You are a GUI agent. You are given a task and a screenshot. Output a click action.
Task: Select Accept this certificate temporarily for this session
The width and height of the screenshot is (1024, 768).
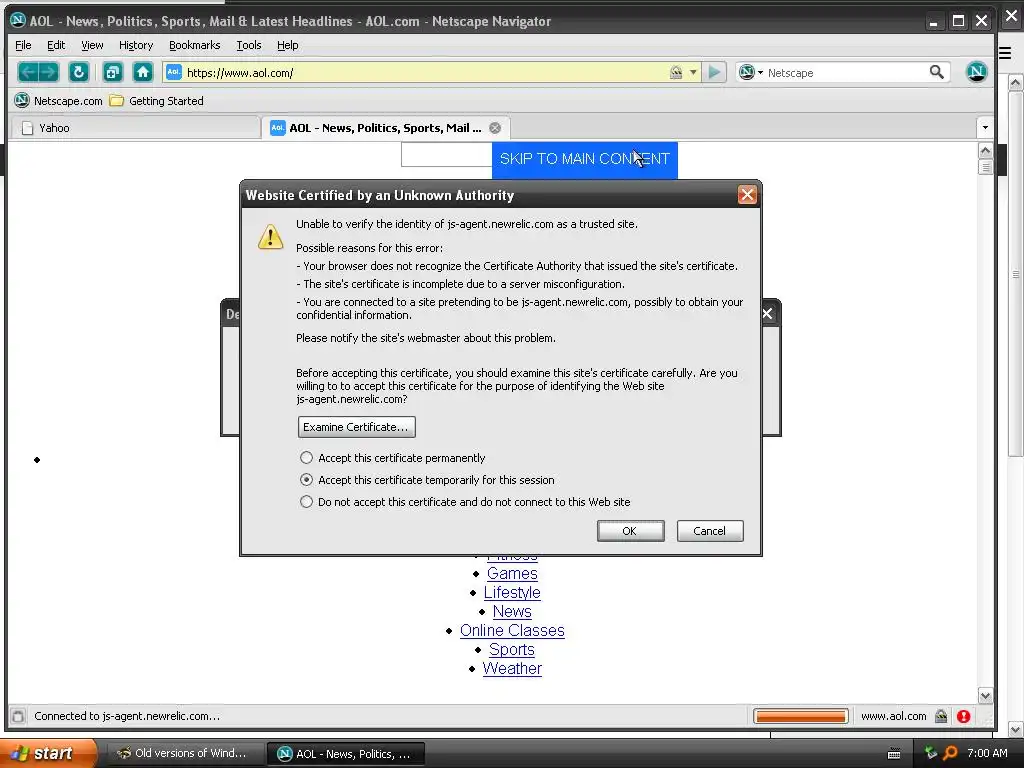306,480
